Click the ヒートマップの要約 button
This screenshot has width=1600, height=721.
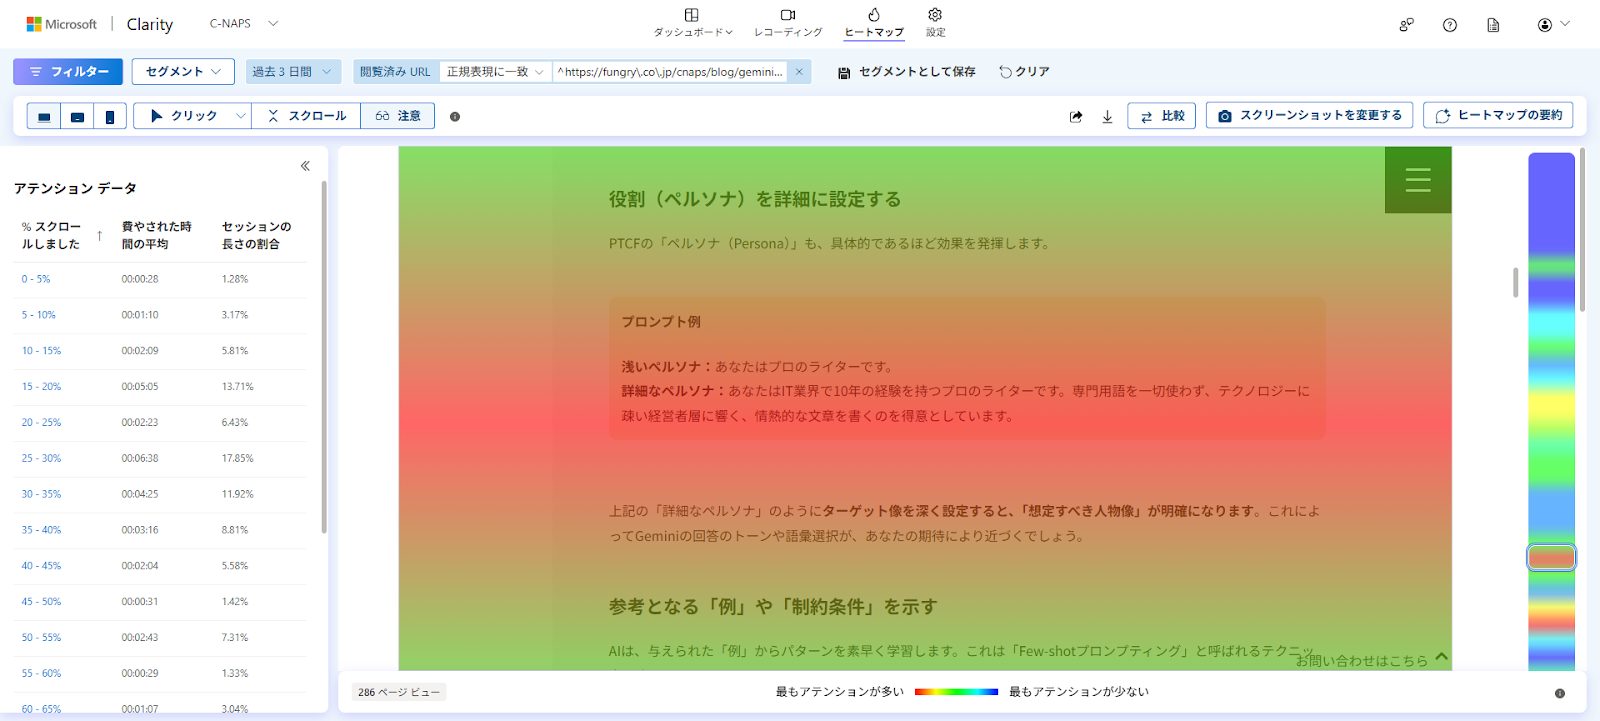pyautogui.click(x=1498, y=116)
